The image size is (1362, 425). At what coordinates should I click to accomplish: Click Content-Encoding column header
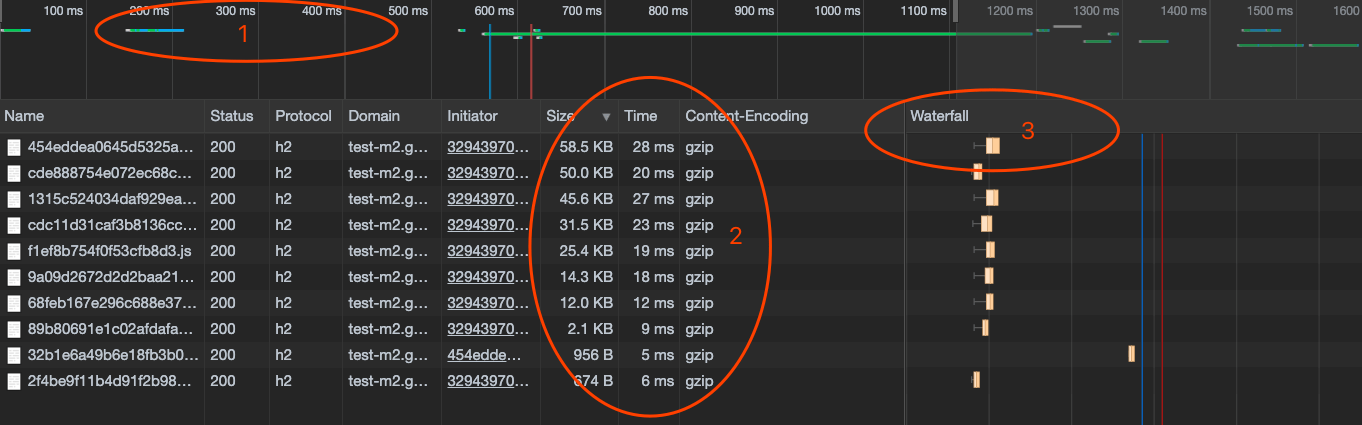[746, 116]
